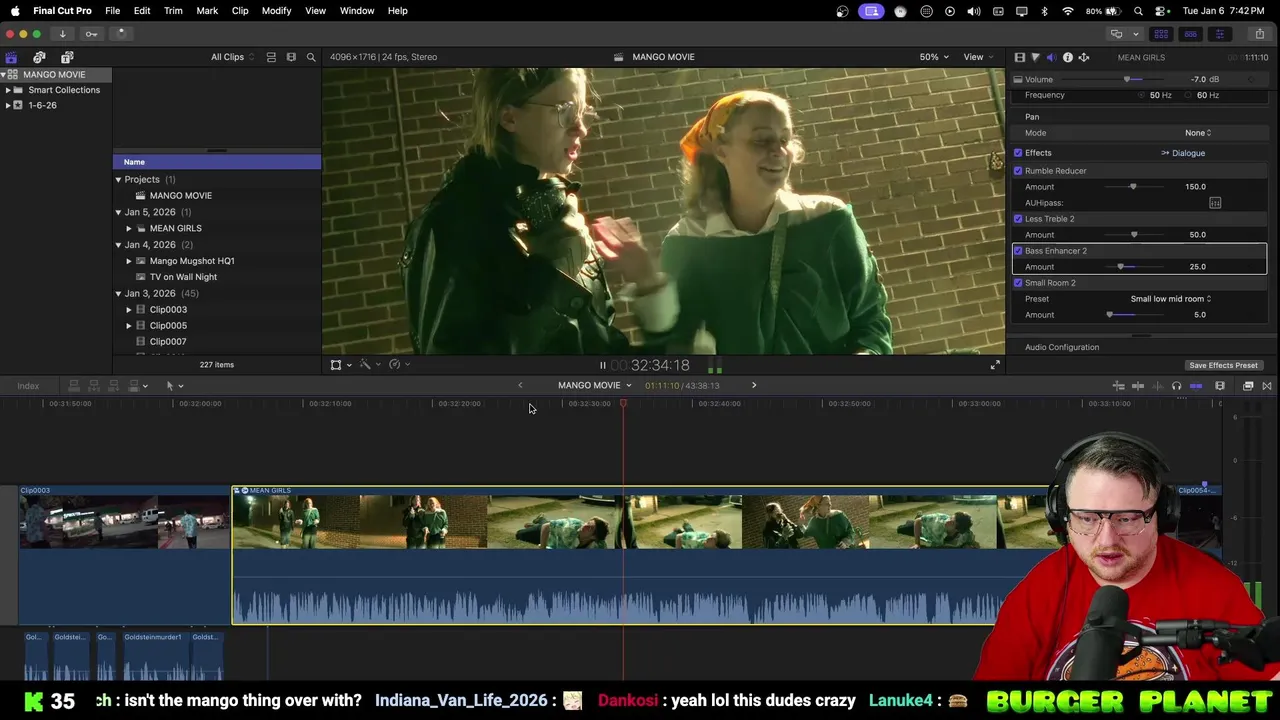Click the Import Media arrow button
1280x720 pixels.
62,34
